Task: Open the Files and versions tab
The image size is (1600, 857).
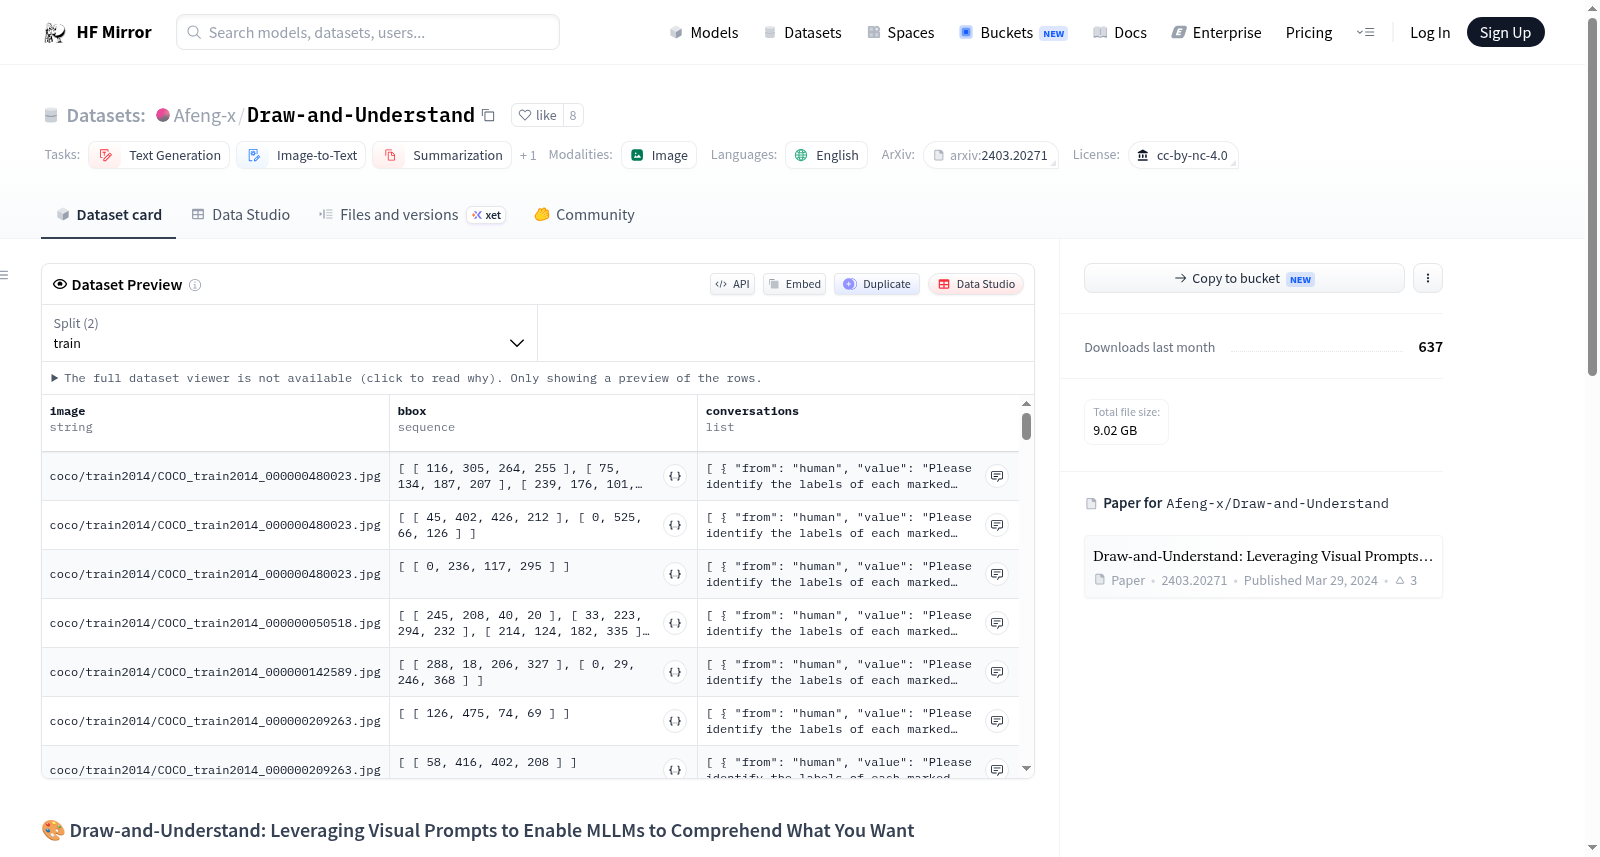Action: point(412,214)
